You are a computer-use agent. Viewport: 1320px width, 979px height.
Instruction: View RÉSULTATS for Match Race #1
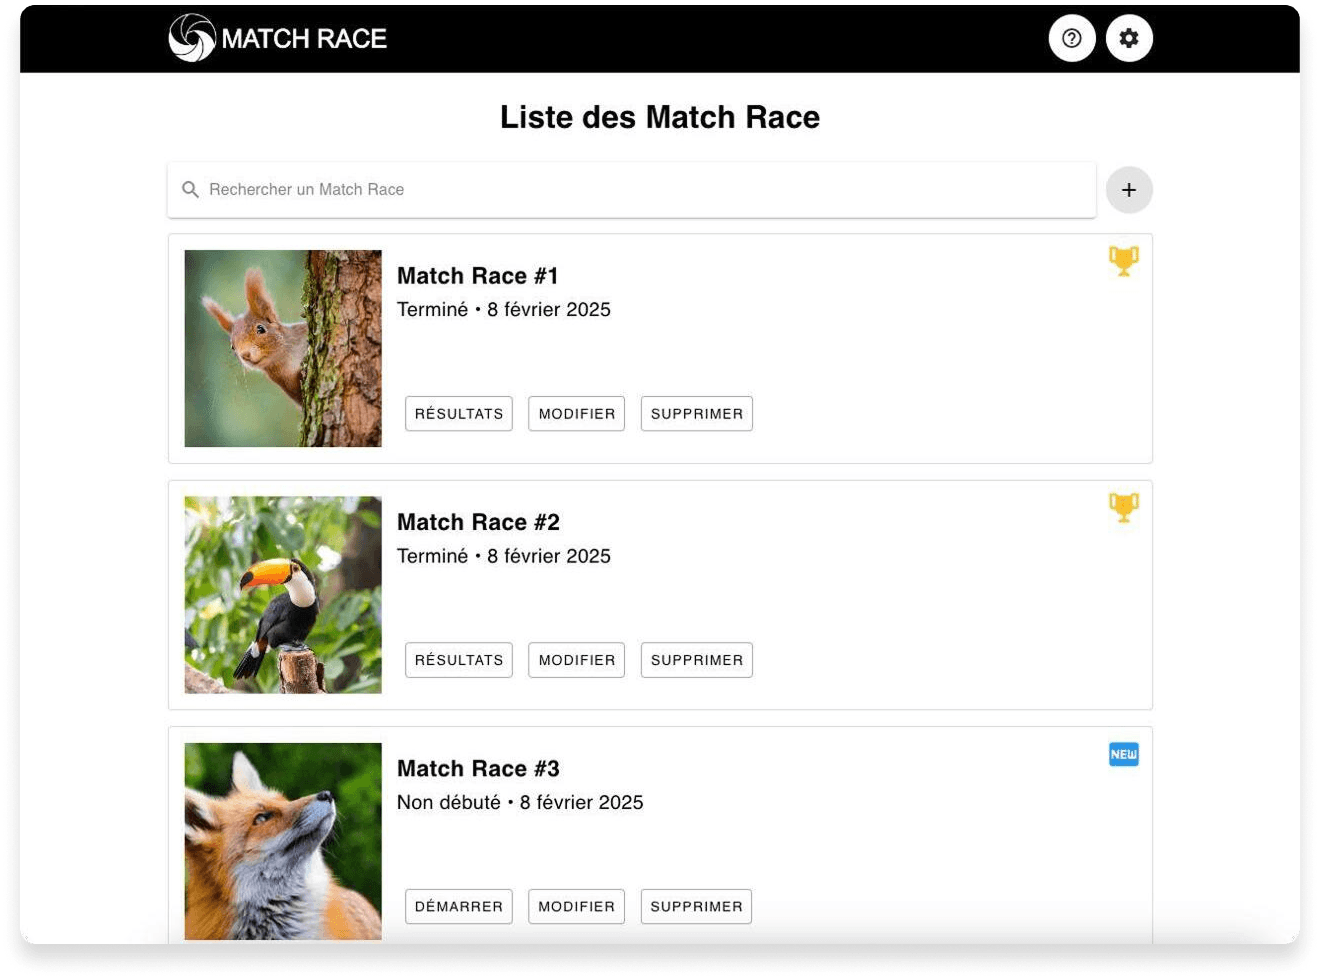coord(458,413)
